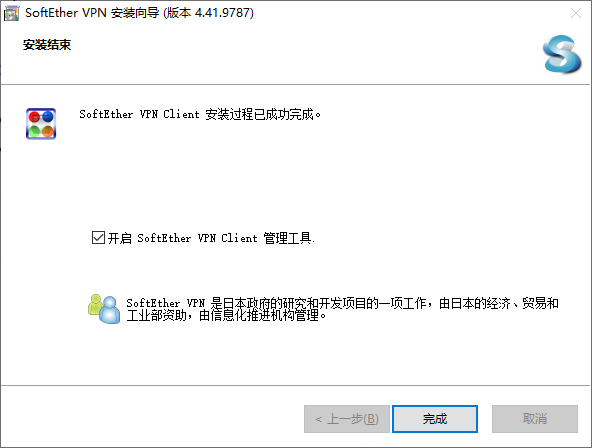Click the blue SoftEther S logo
The height and width of the screenshot is (448, 592).
(x=562, y=54)
